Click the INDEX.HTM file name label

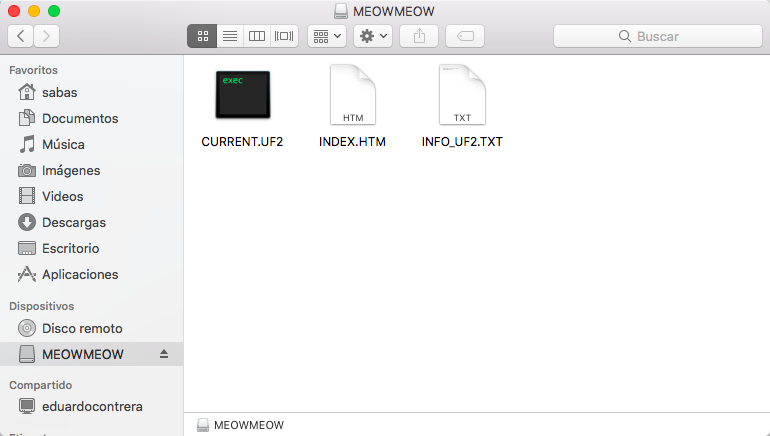352,142
